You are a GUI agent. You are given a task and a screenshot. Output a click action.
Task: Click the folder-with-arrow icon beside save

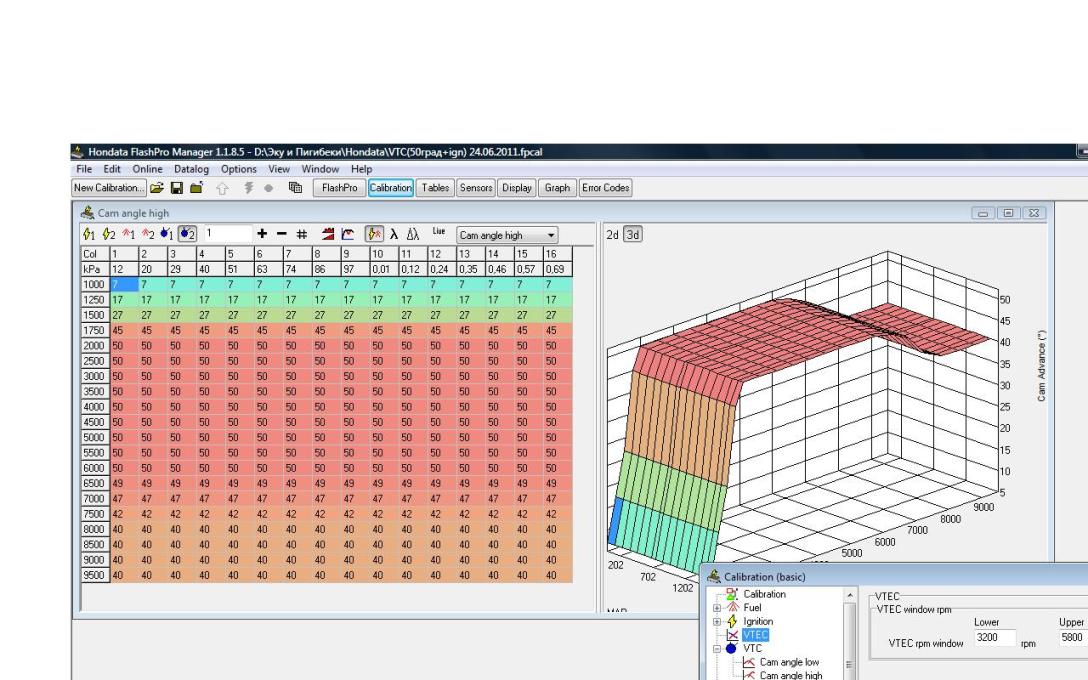[x=196, y=188]
